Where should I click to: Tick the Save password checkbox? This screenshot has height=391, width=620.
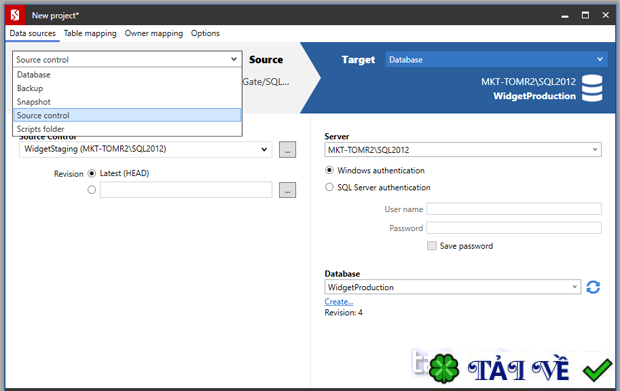432,246
